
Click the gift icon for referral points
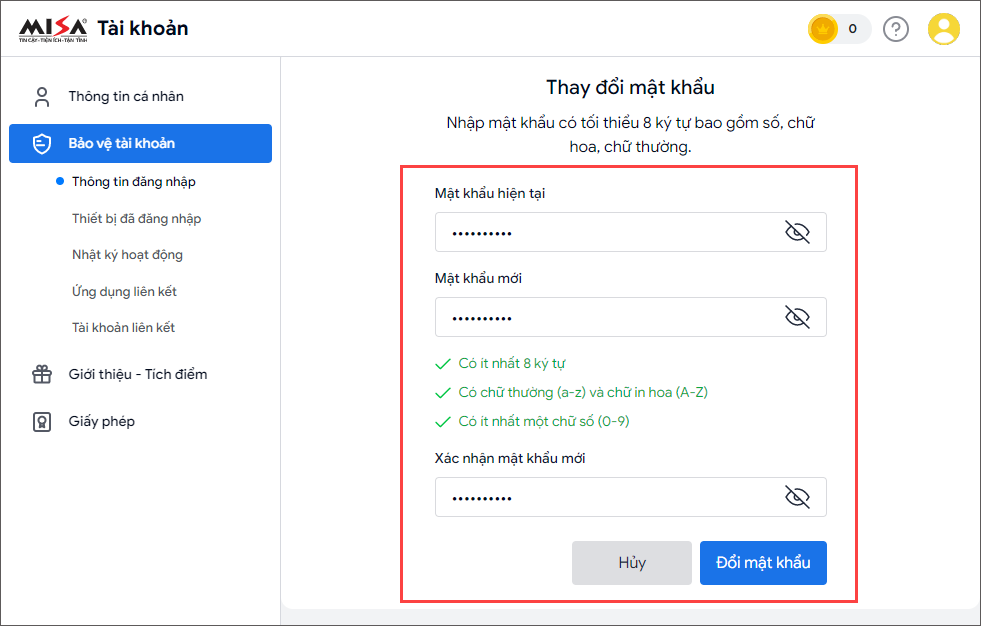click(42, 375)
